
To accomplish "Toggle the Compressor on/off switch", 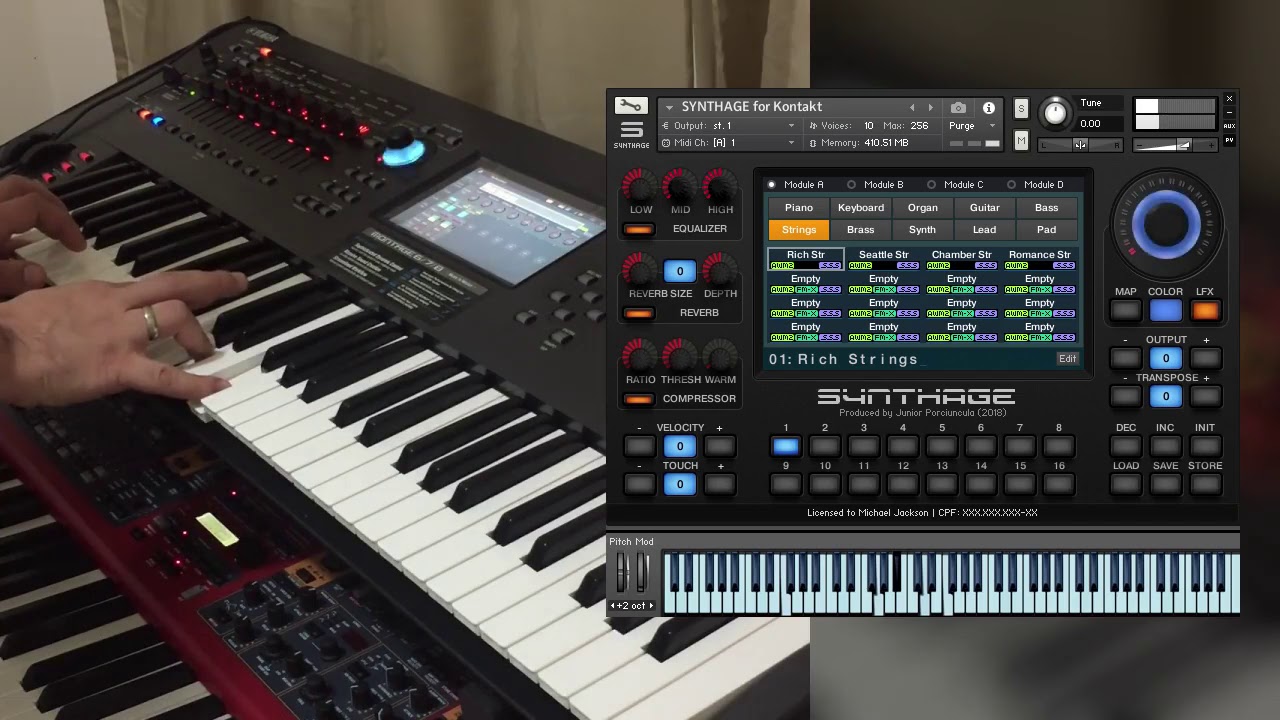I will pos(638,400).
